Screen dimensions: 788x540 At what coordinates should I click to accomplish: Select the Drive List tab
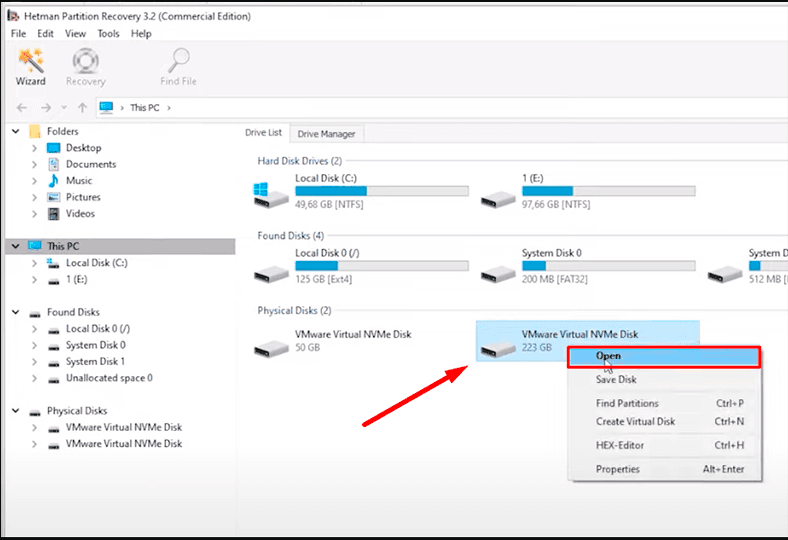pos(263,133)
